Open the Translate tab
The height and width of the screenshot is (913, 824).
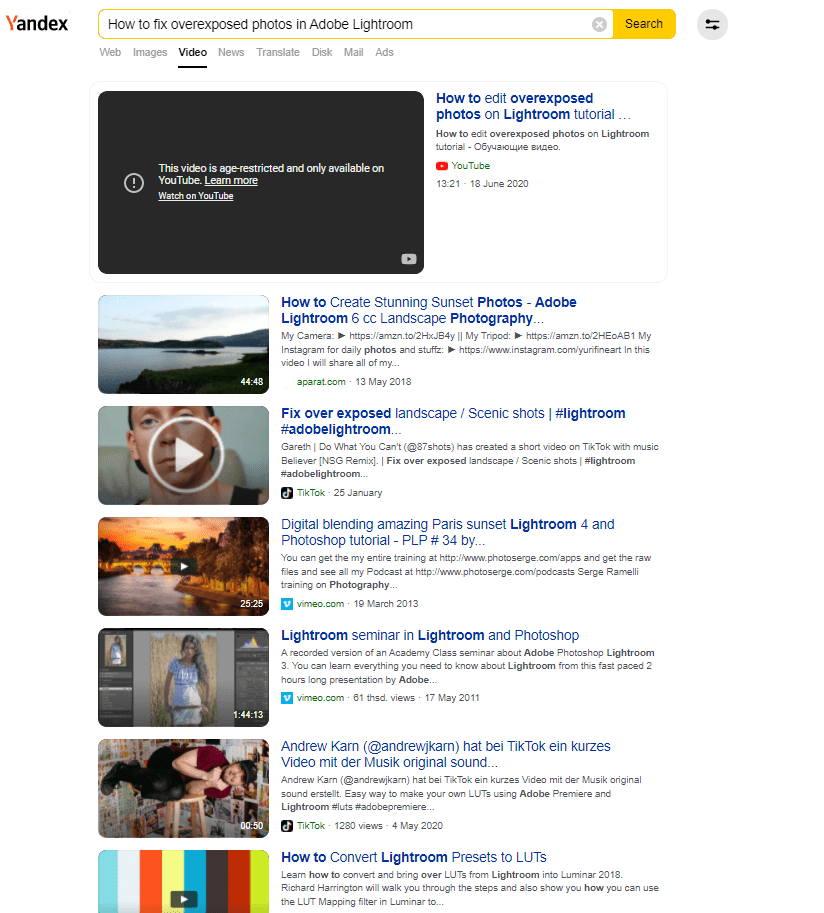tap(278, 52)
